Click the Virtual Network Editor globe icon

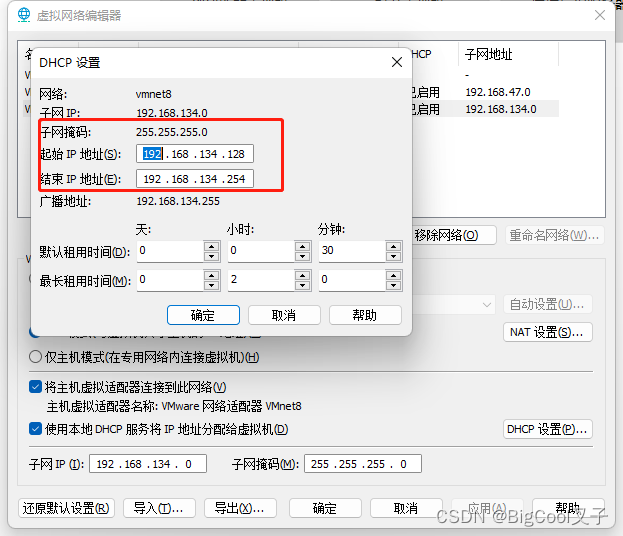(24, 15)
